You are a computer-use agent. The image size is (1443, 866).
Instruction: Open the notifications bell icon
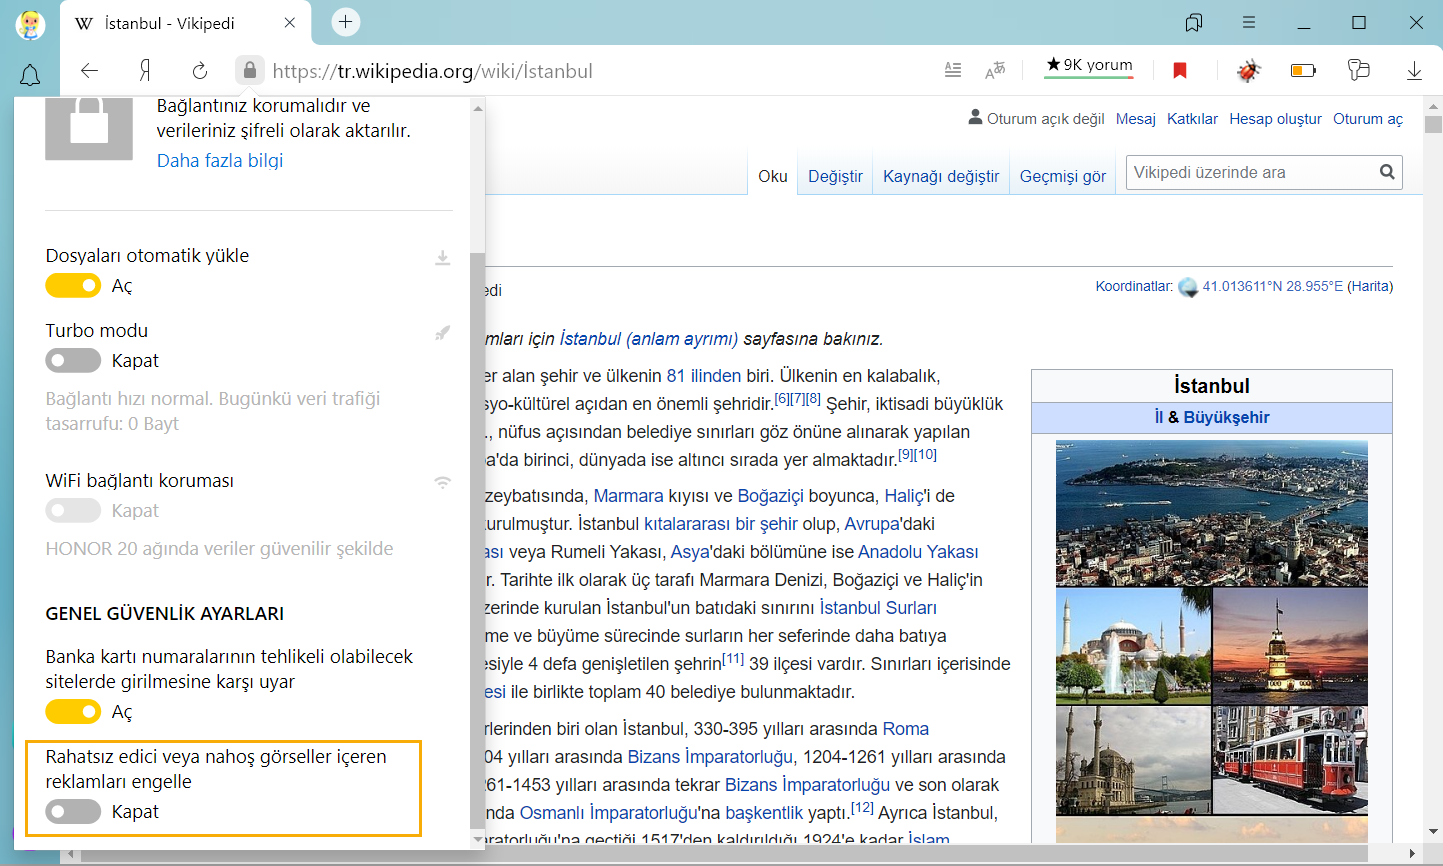pyautogui.click(x=30, y=75)
